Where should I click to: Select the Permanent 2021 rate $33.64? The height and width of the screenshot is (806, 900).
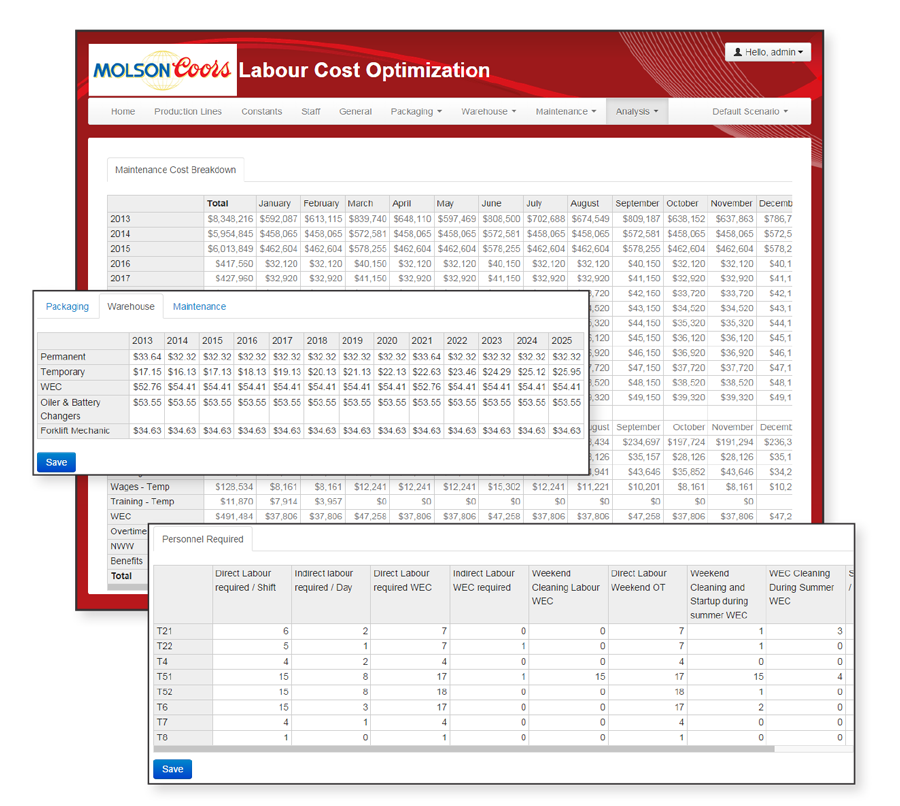(x=426, y=356)
